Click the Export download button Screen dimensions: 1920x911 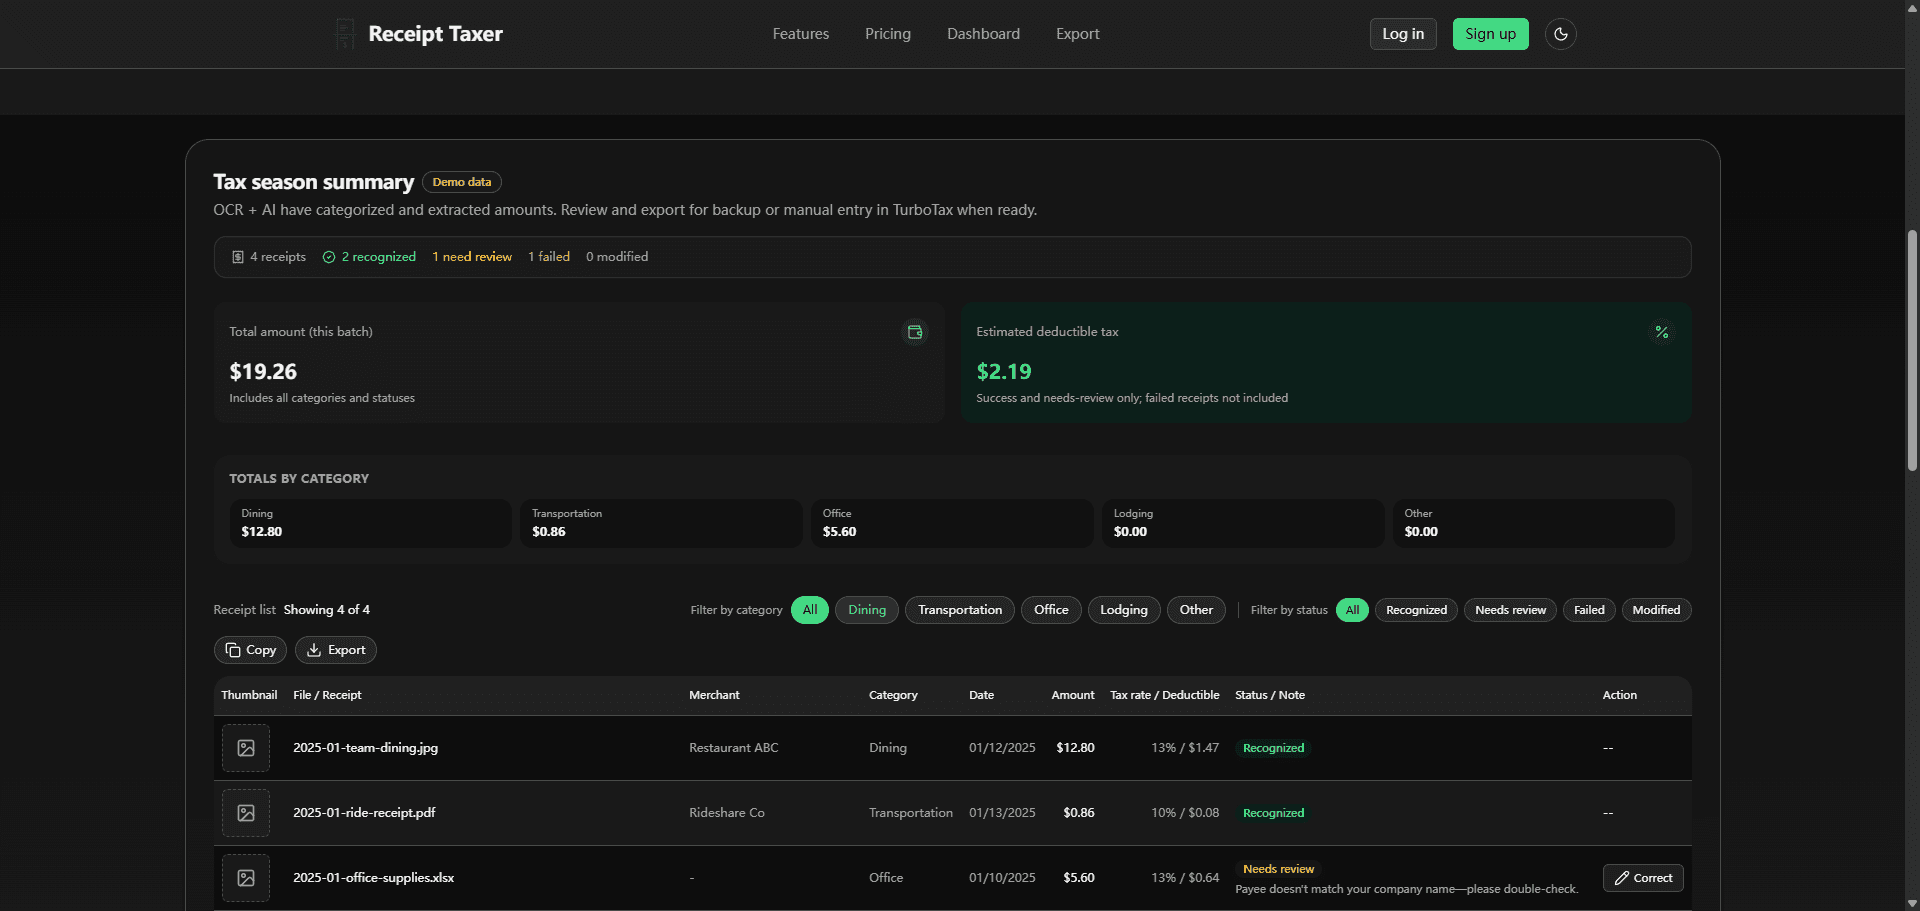coord(336,650)
